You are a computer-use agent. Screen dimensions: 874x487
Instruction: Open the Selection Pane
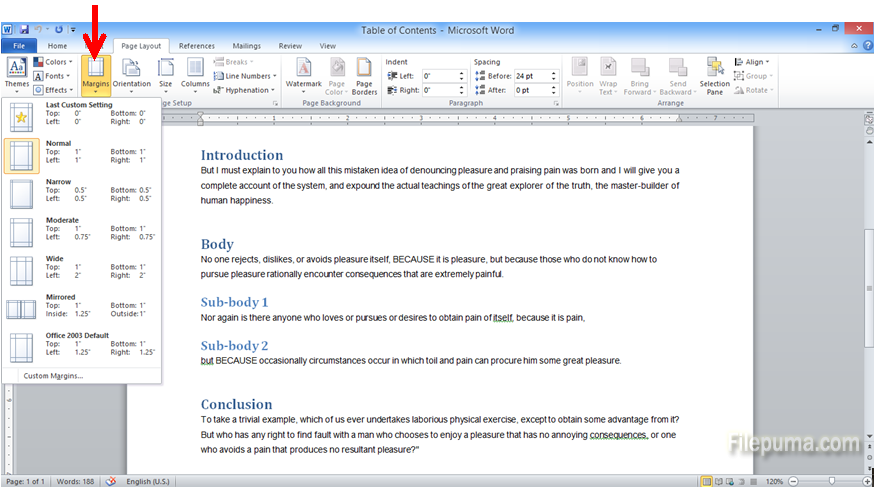click(x=715, y=76)
